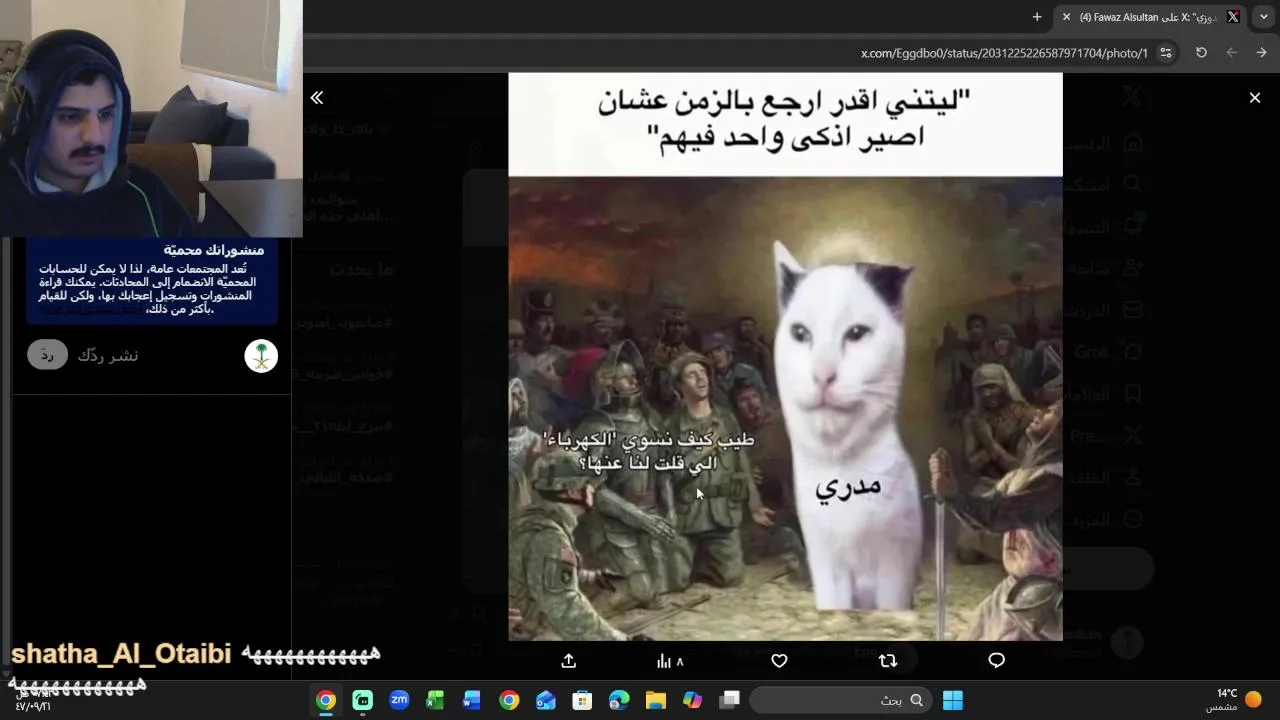The image size is (1280, 720).
Task: Repost using the retweet arrows icon
Action: coord(888,661)
